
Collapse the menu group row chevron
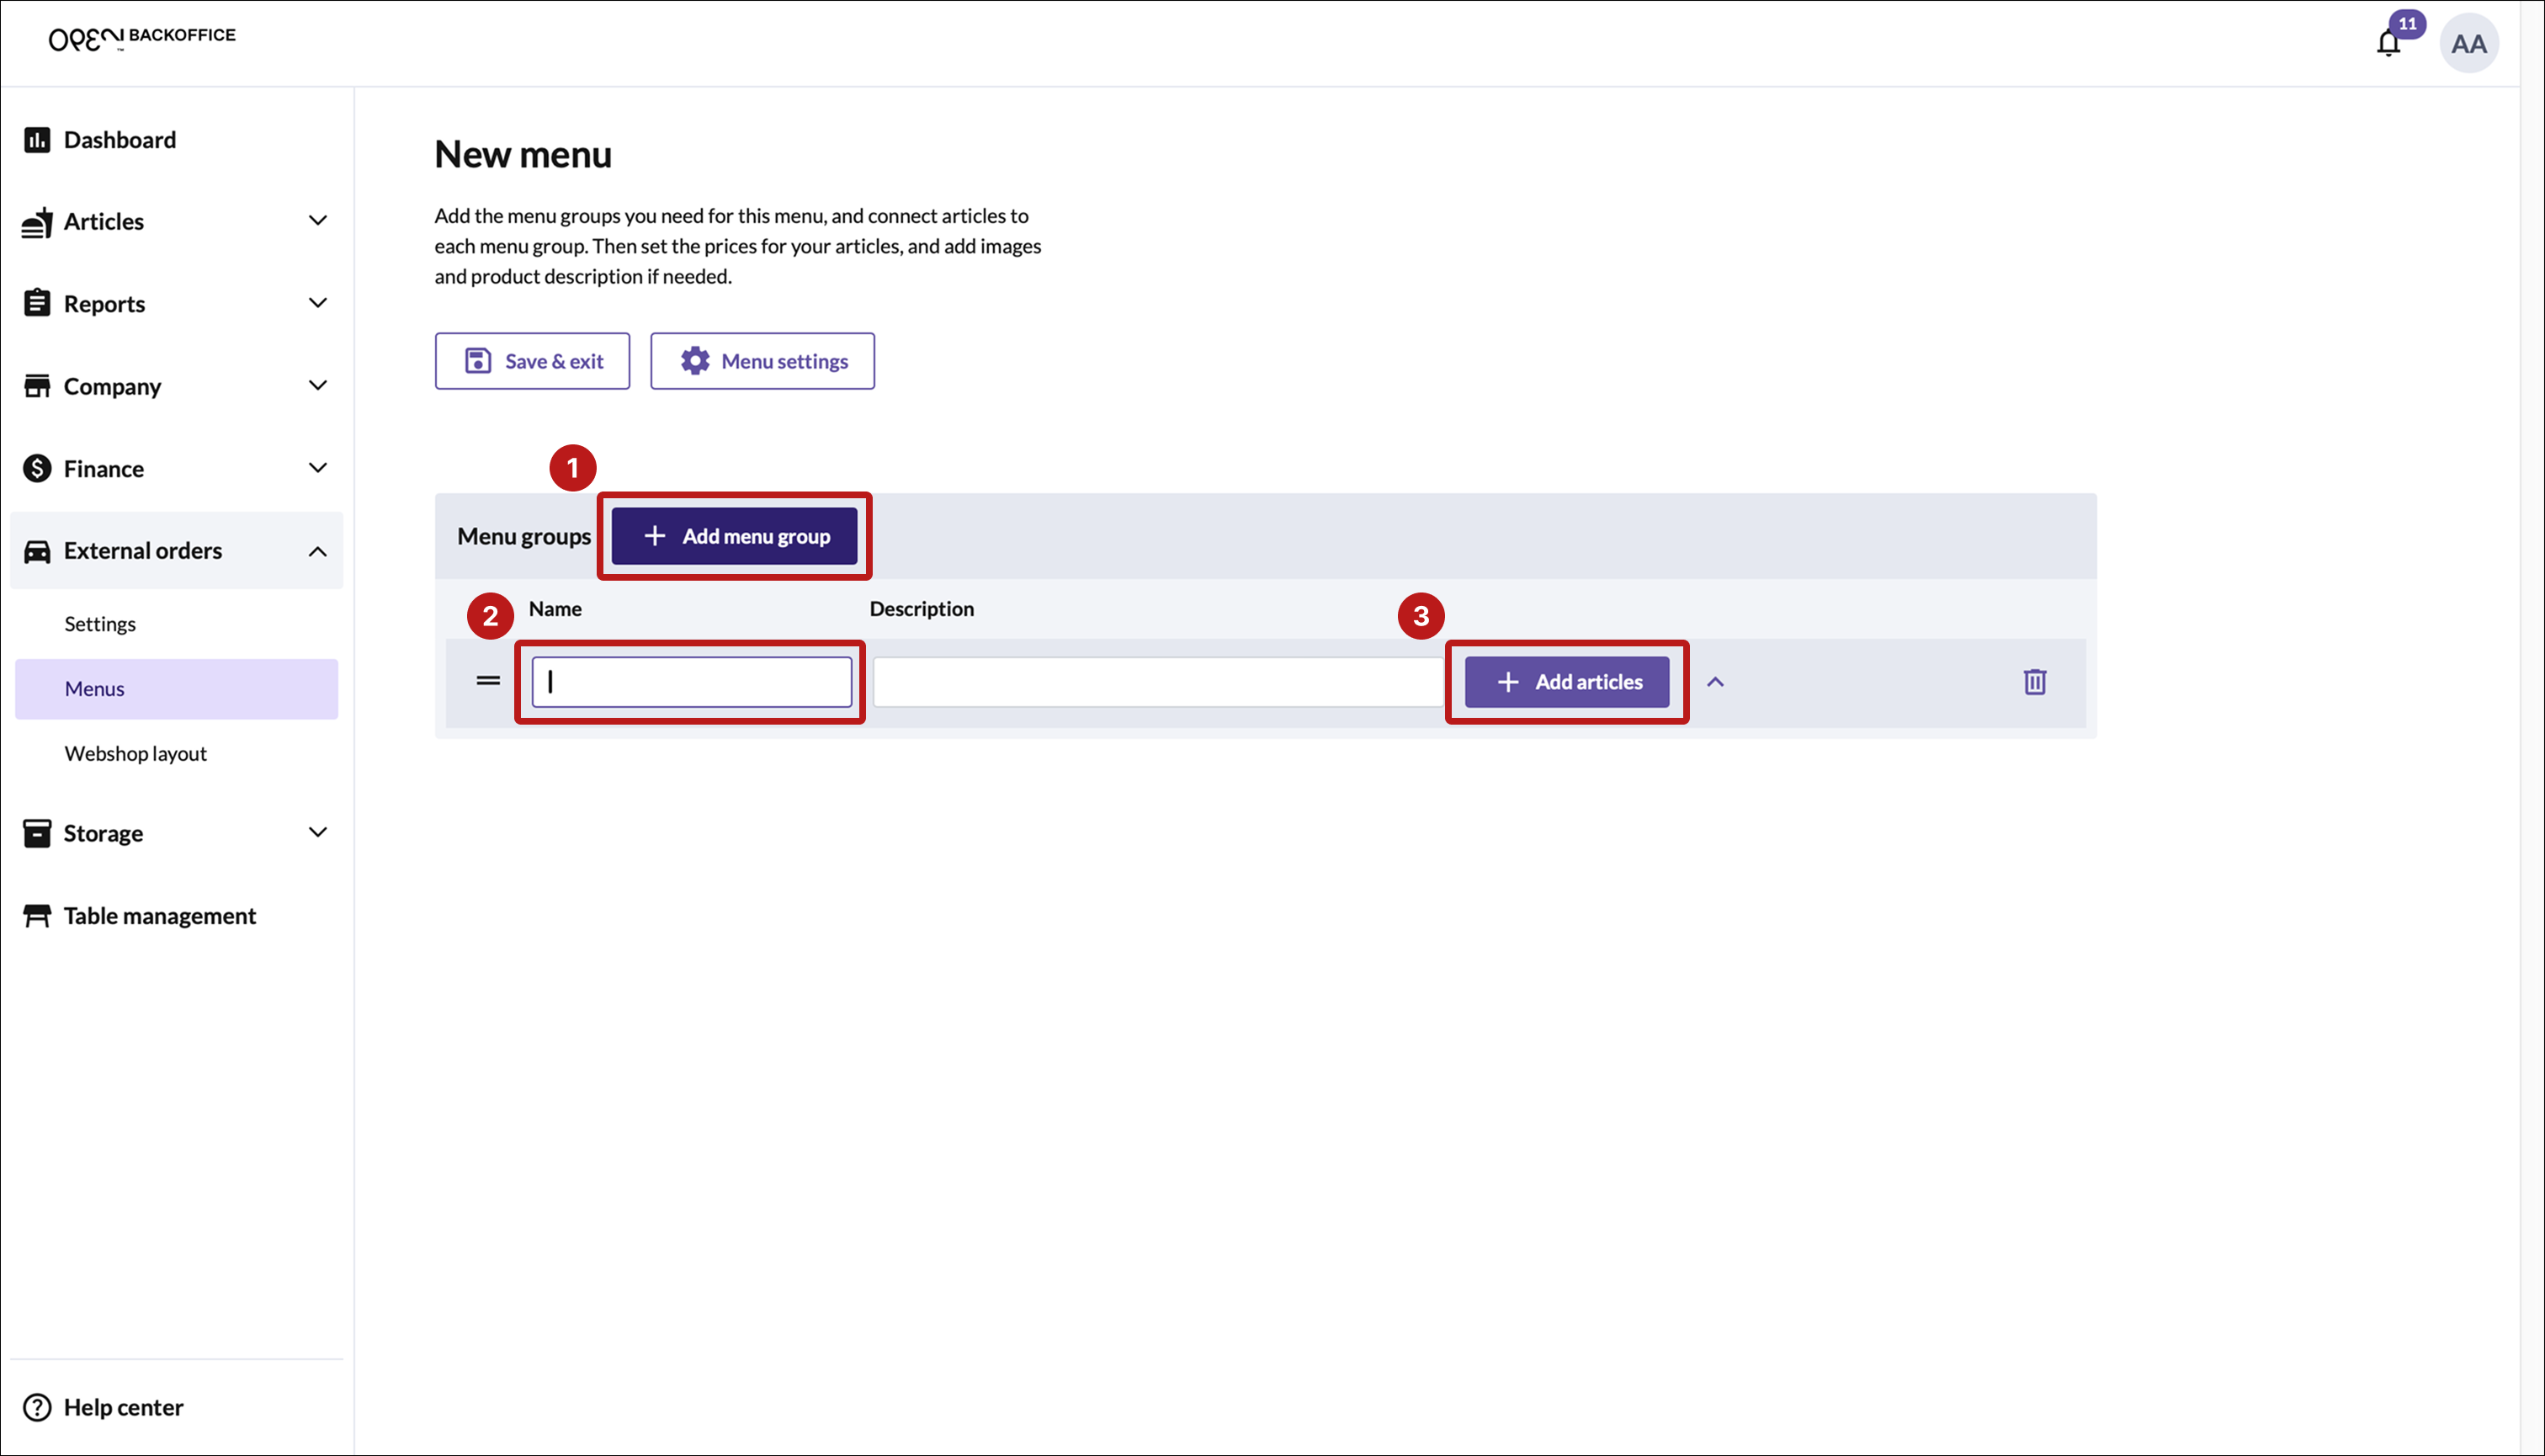tap(1715, 682)
